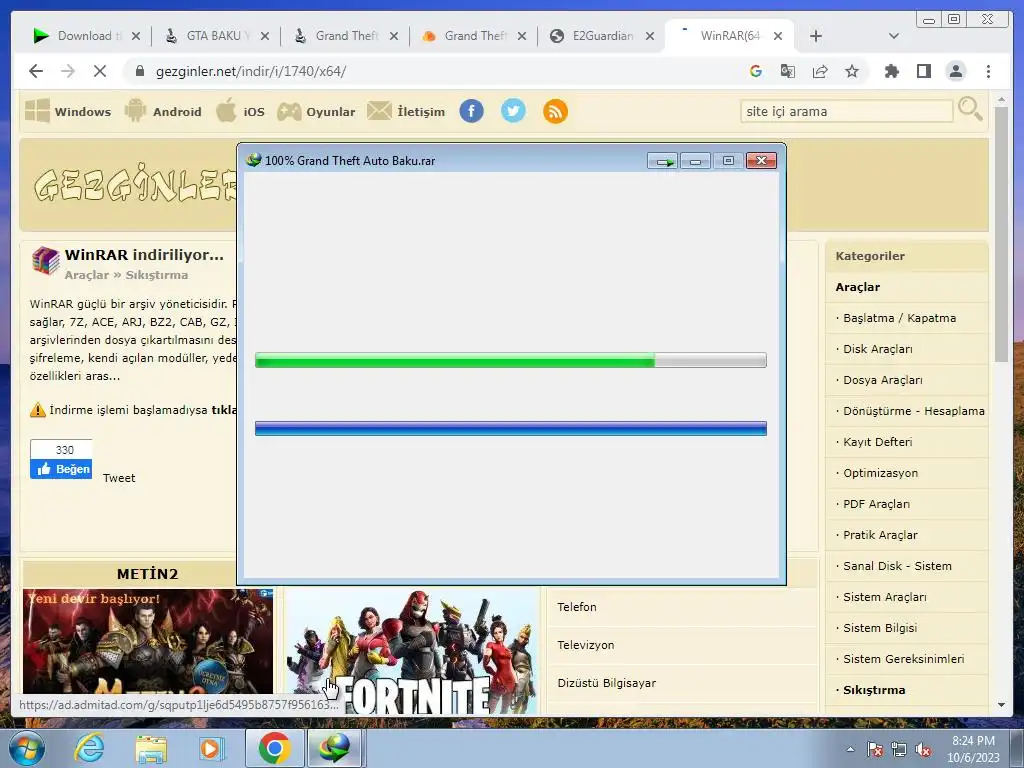The width and height of the screenshot is (1024, 768).
Task: Open Google icon in the address bar
Action: [756, 71]
